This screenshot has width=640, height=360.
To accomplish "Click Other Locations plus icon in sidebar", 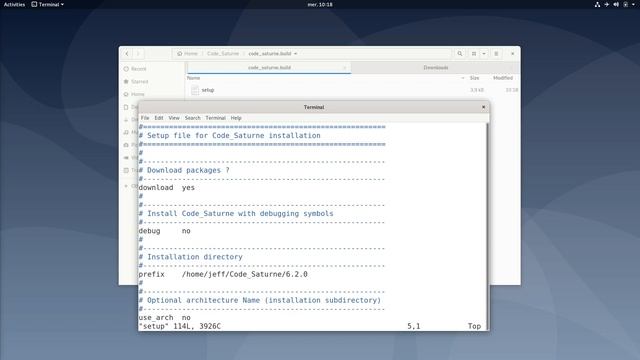I will coord(126,186).
